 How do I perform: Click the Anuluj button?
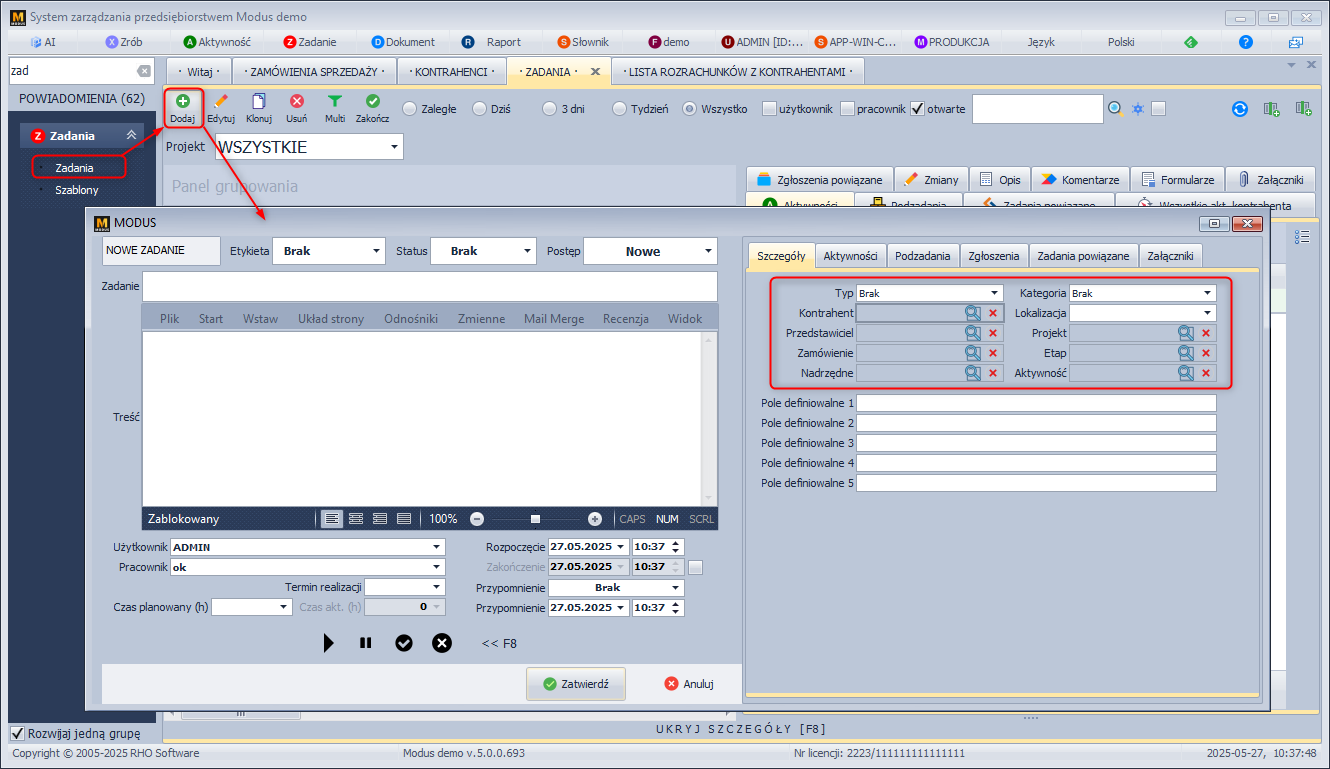pyautogui.click(x=689, y=684)
